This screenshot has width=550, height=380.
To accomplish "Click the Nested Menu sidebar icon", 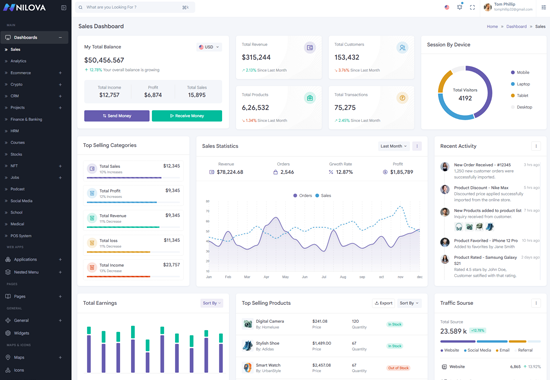I will coord(8,272).
